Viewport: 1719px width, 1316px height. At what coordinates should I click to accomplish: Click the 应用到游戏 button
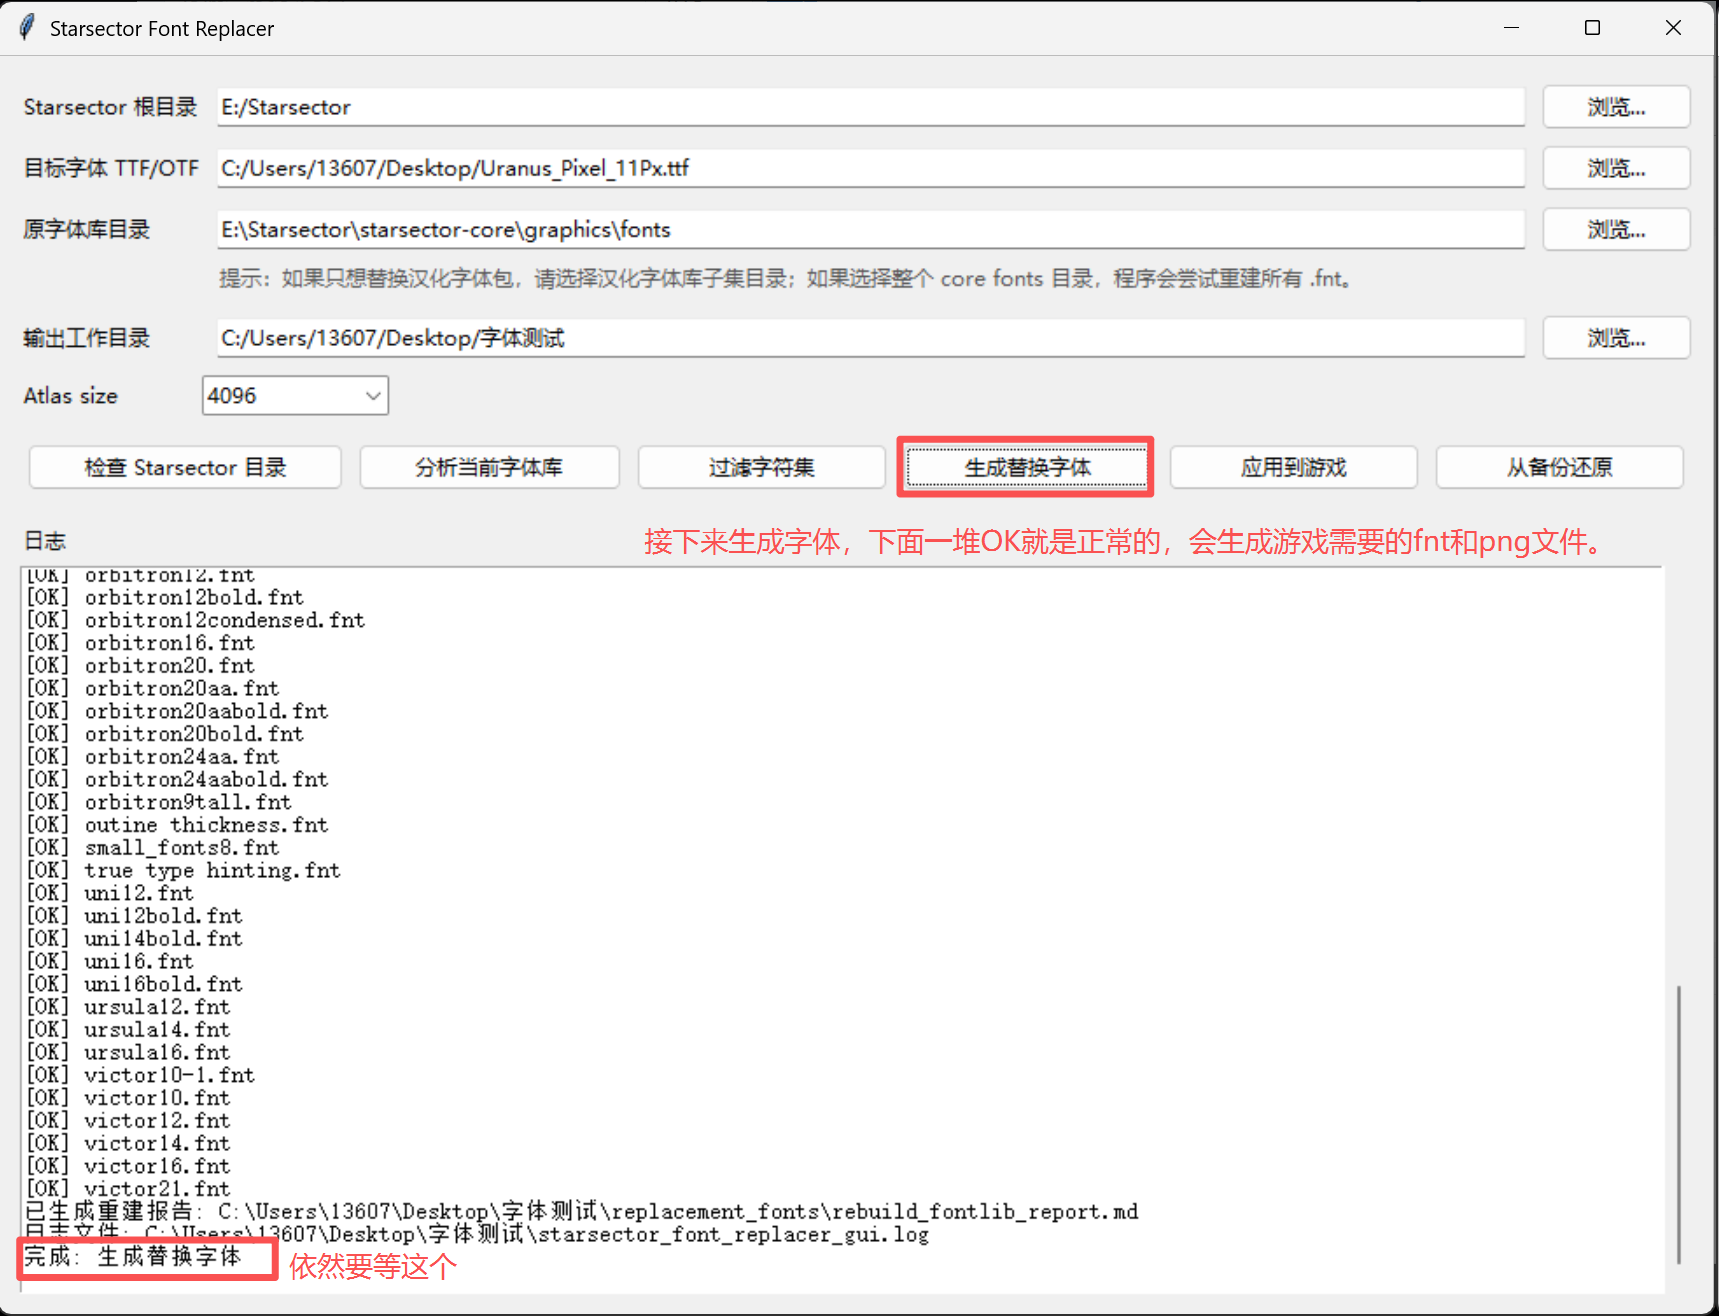pyautogui.click(x=1293, y=467)
